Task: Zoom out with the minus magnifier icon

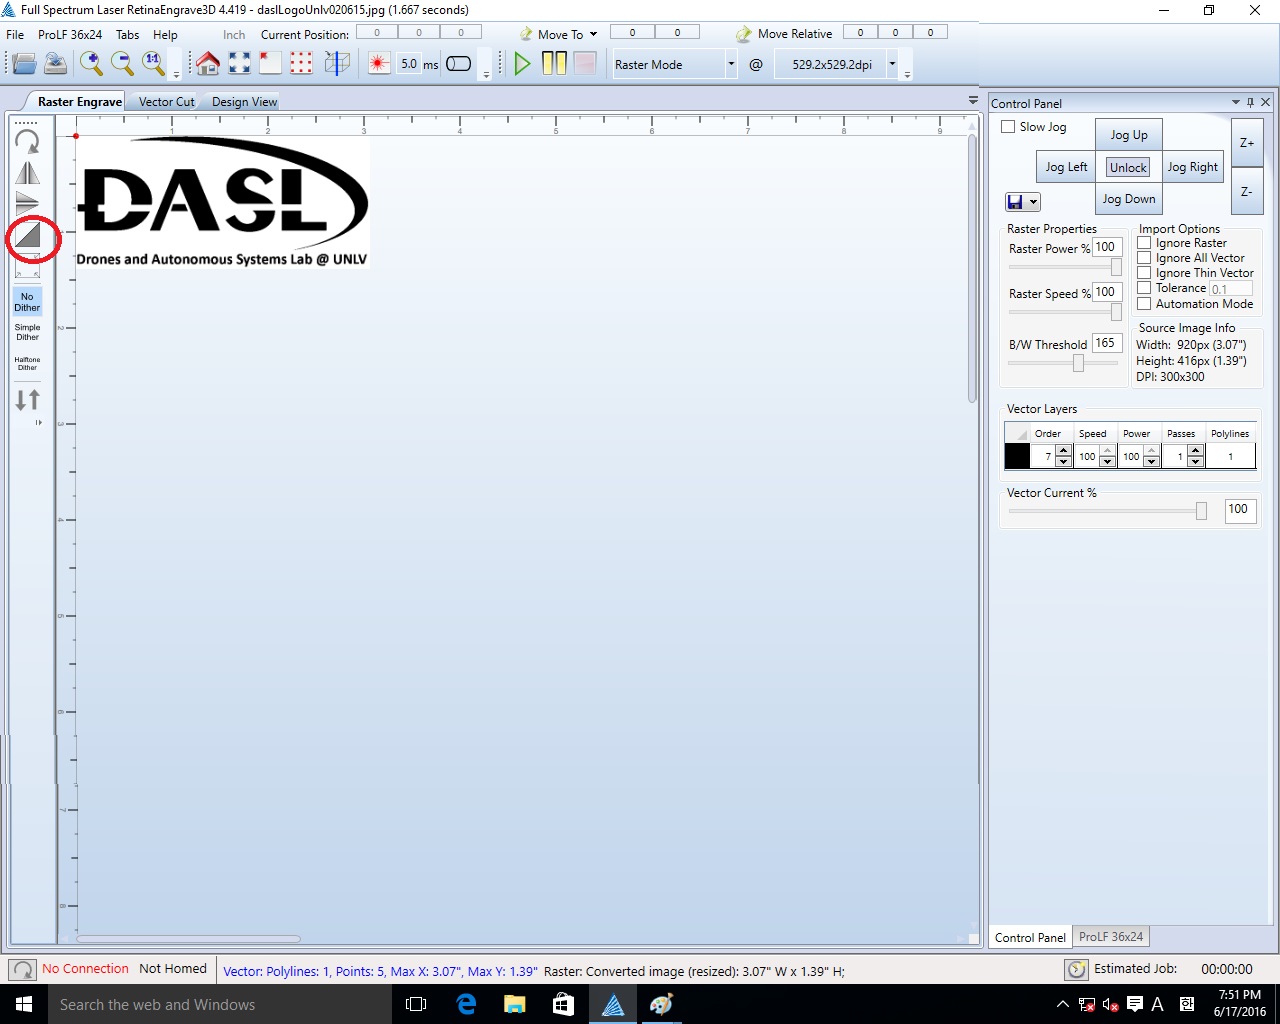Action: point(122,64)
